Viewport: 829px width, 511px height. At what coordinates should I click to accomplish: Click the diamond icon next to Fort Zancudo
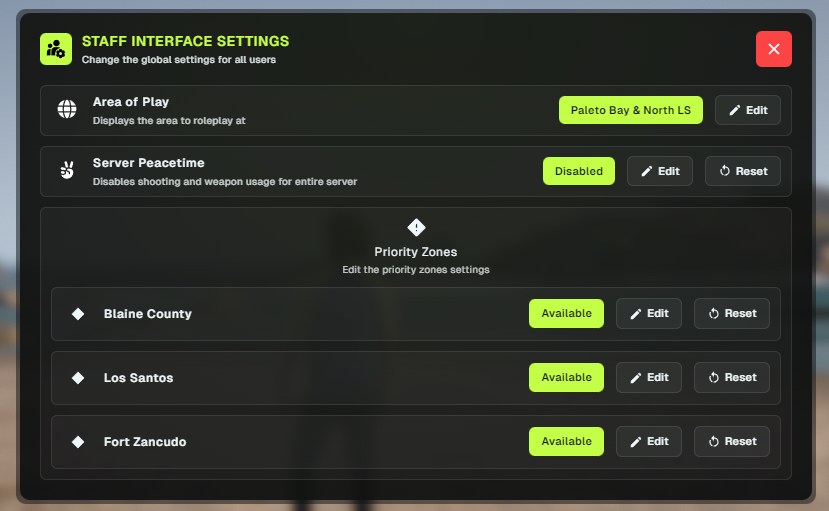pos(78,442)
